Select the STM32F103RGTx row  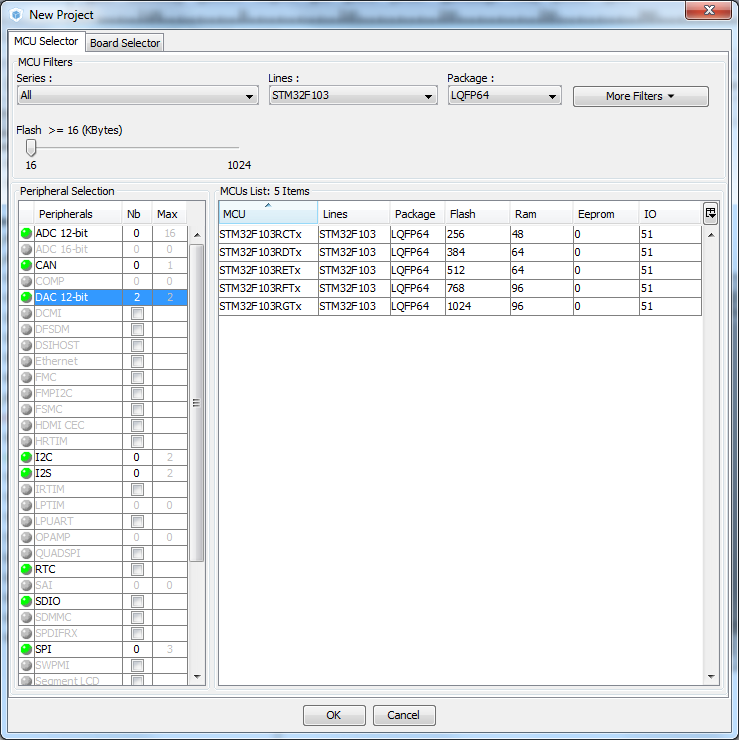[x=460, y=306]
